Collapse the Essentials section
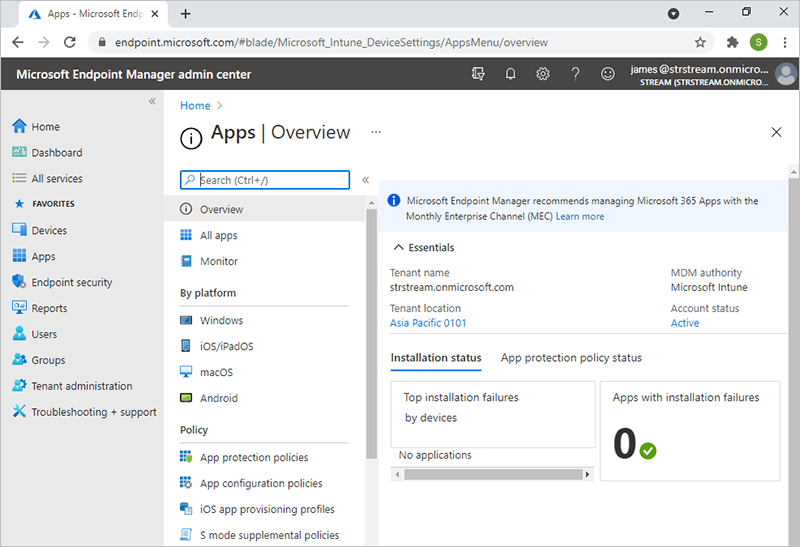This screenshot has height=547, width=800. tap(424, 247)
